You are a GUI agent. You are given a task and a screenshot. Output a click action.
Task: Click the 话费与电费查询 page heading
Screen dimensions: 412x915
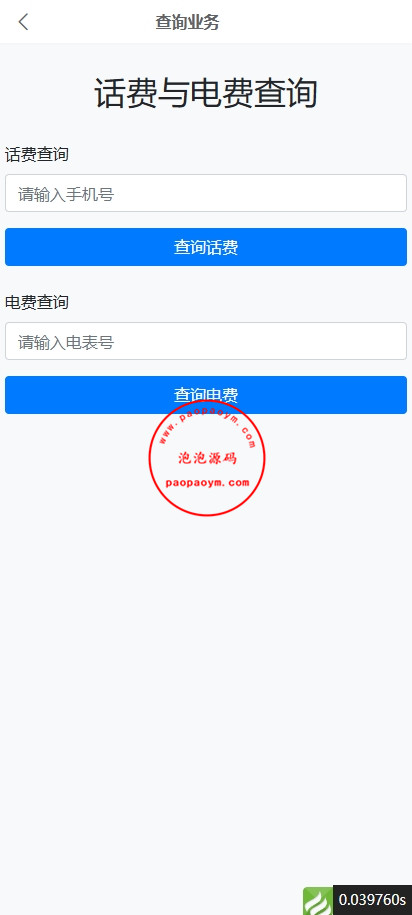(x=206, y=93)
